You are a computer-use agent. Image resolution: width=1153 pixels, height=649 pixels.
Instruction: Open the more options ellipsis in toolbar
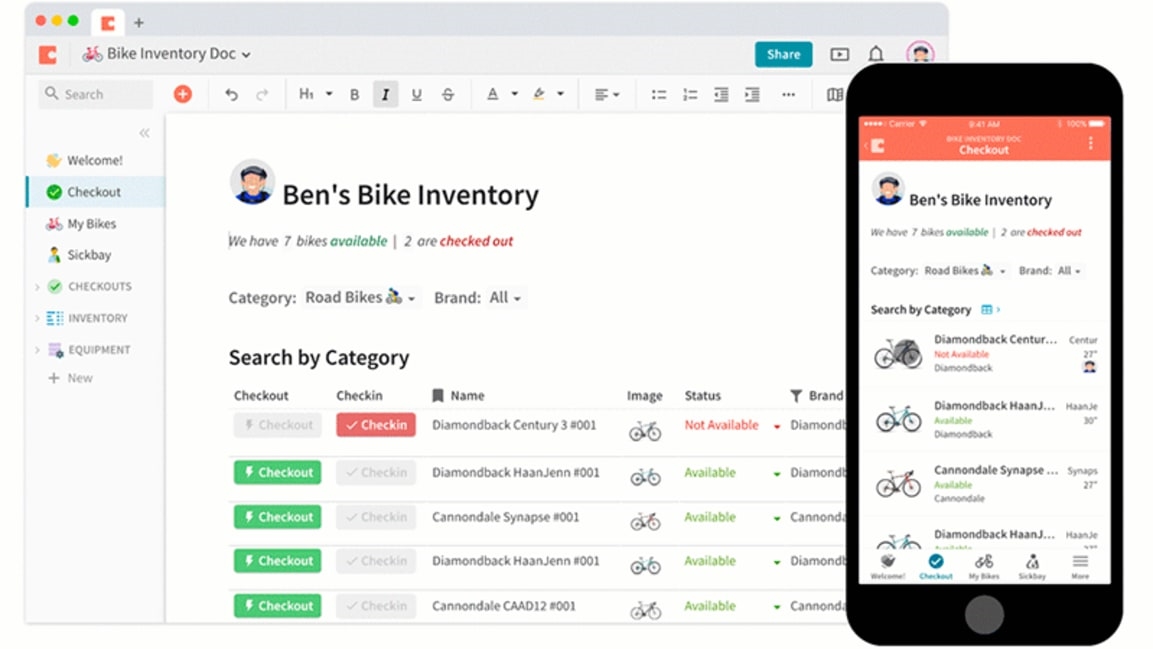(788, 95)
